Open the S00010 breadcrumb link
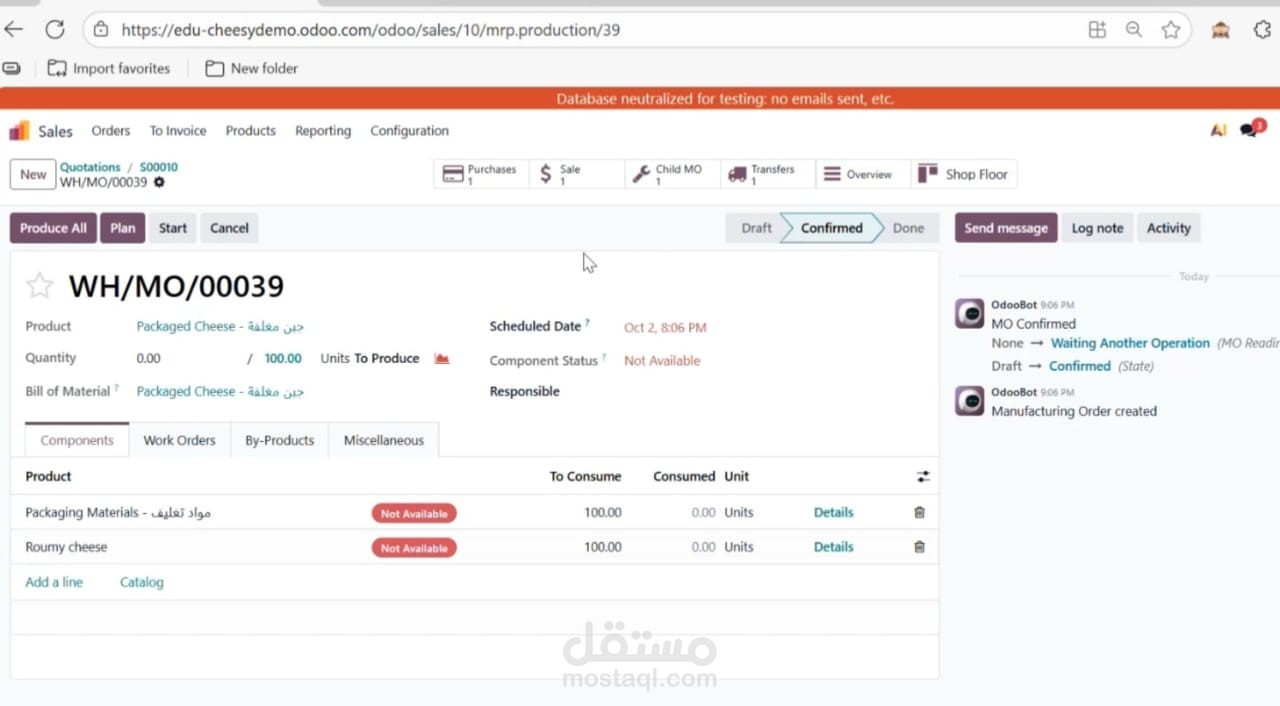This screenshot has width=1280, height=706. pyautogui.click(x=159, y=167)
